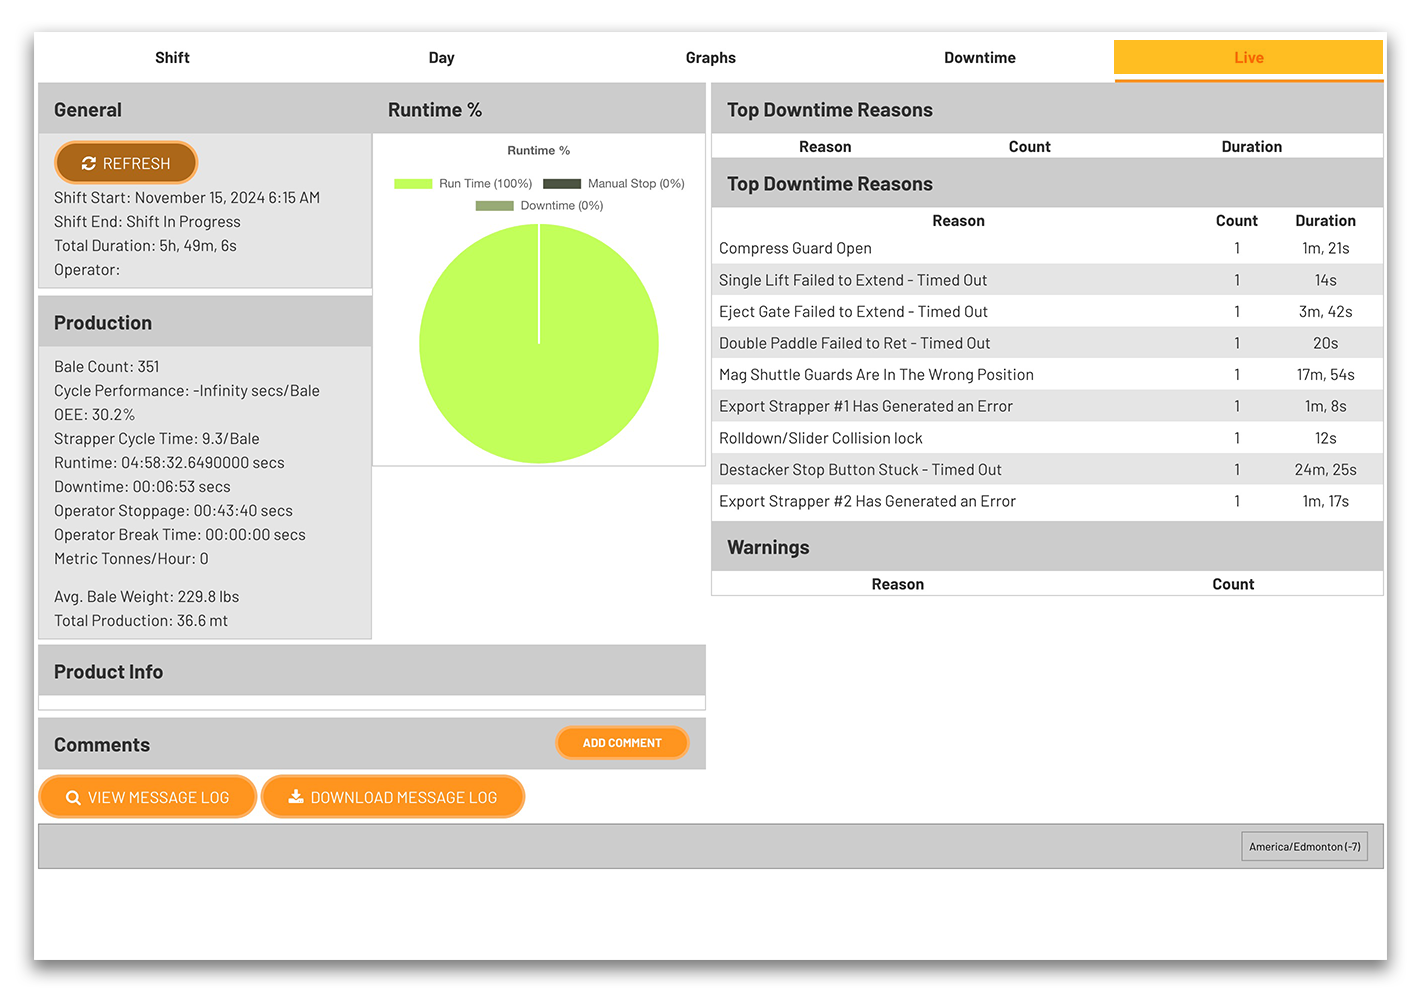Image resolution: width=1420 pixels, height=1003 pixels.
Task: Switch to the Shift tab
Action: click(172, 58)
